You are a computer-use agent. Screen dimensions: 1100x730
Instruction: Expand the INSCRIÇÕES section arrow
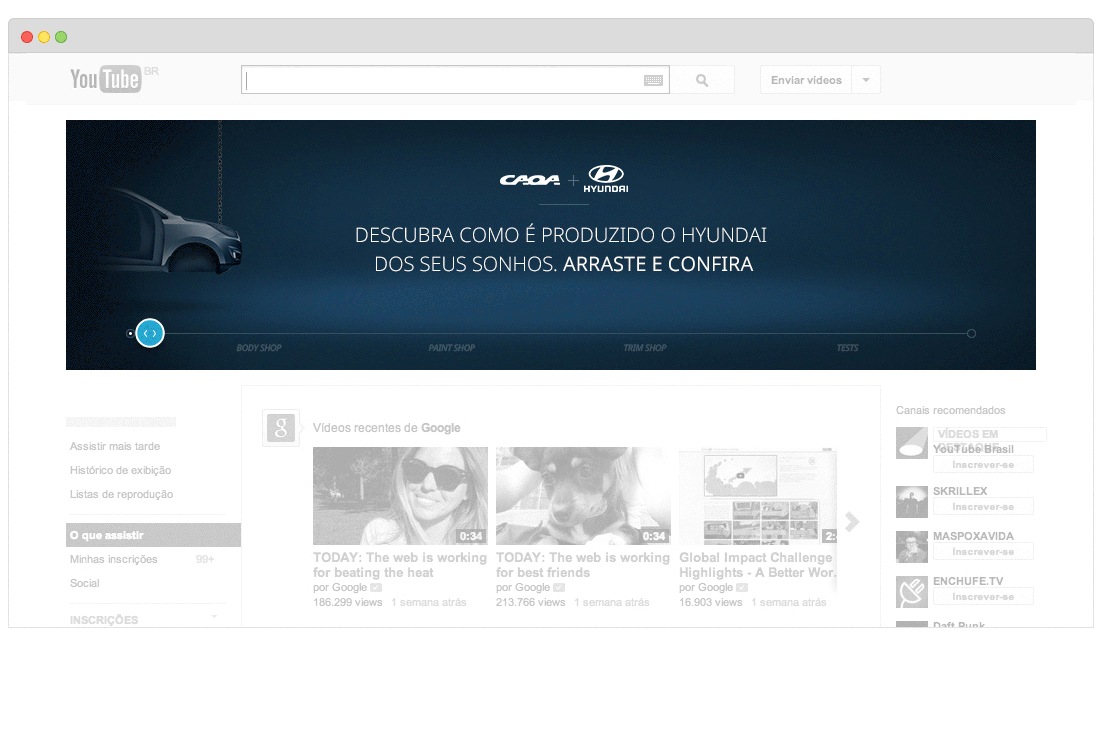click(x=214, y=617)
